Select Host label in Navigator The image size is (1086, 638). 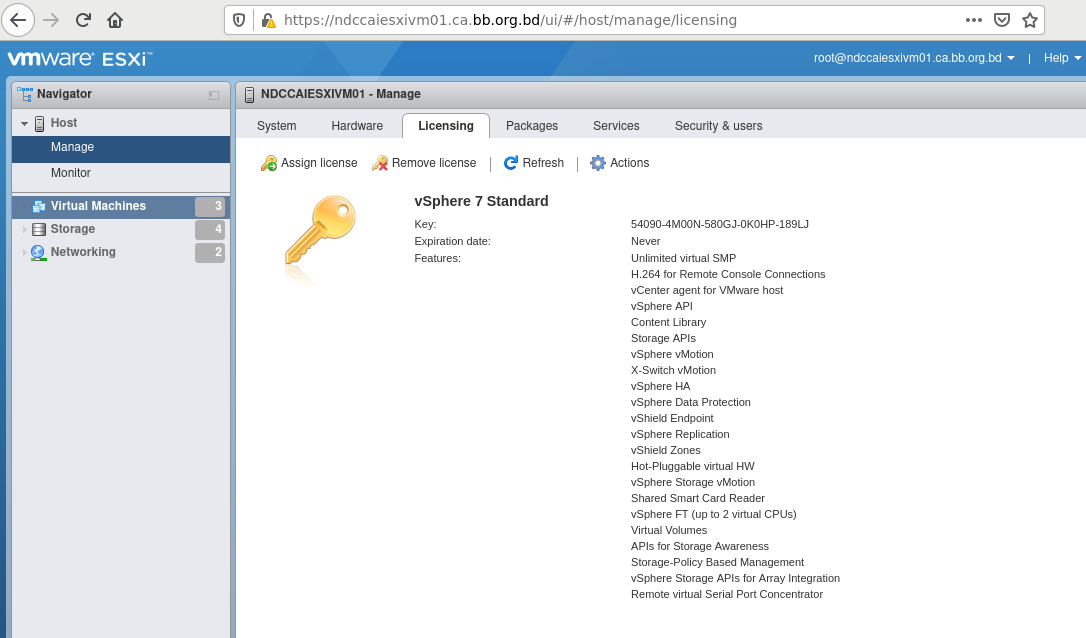(64, 123)
